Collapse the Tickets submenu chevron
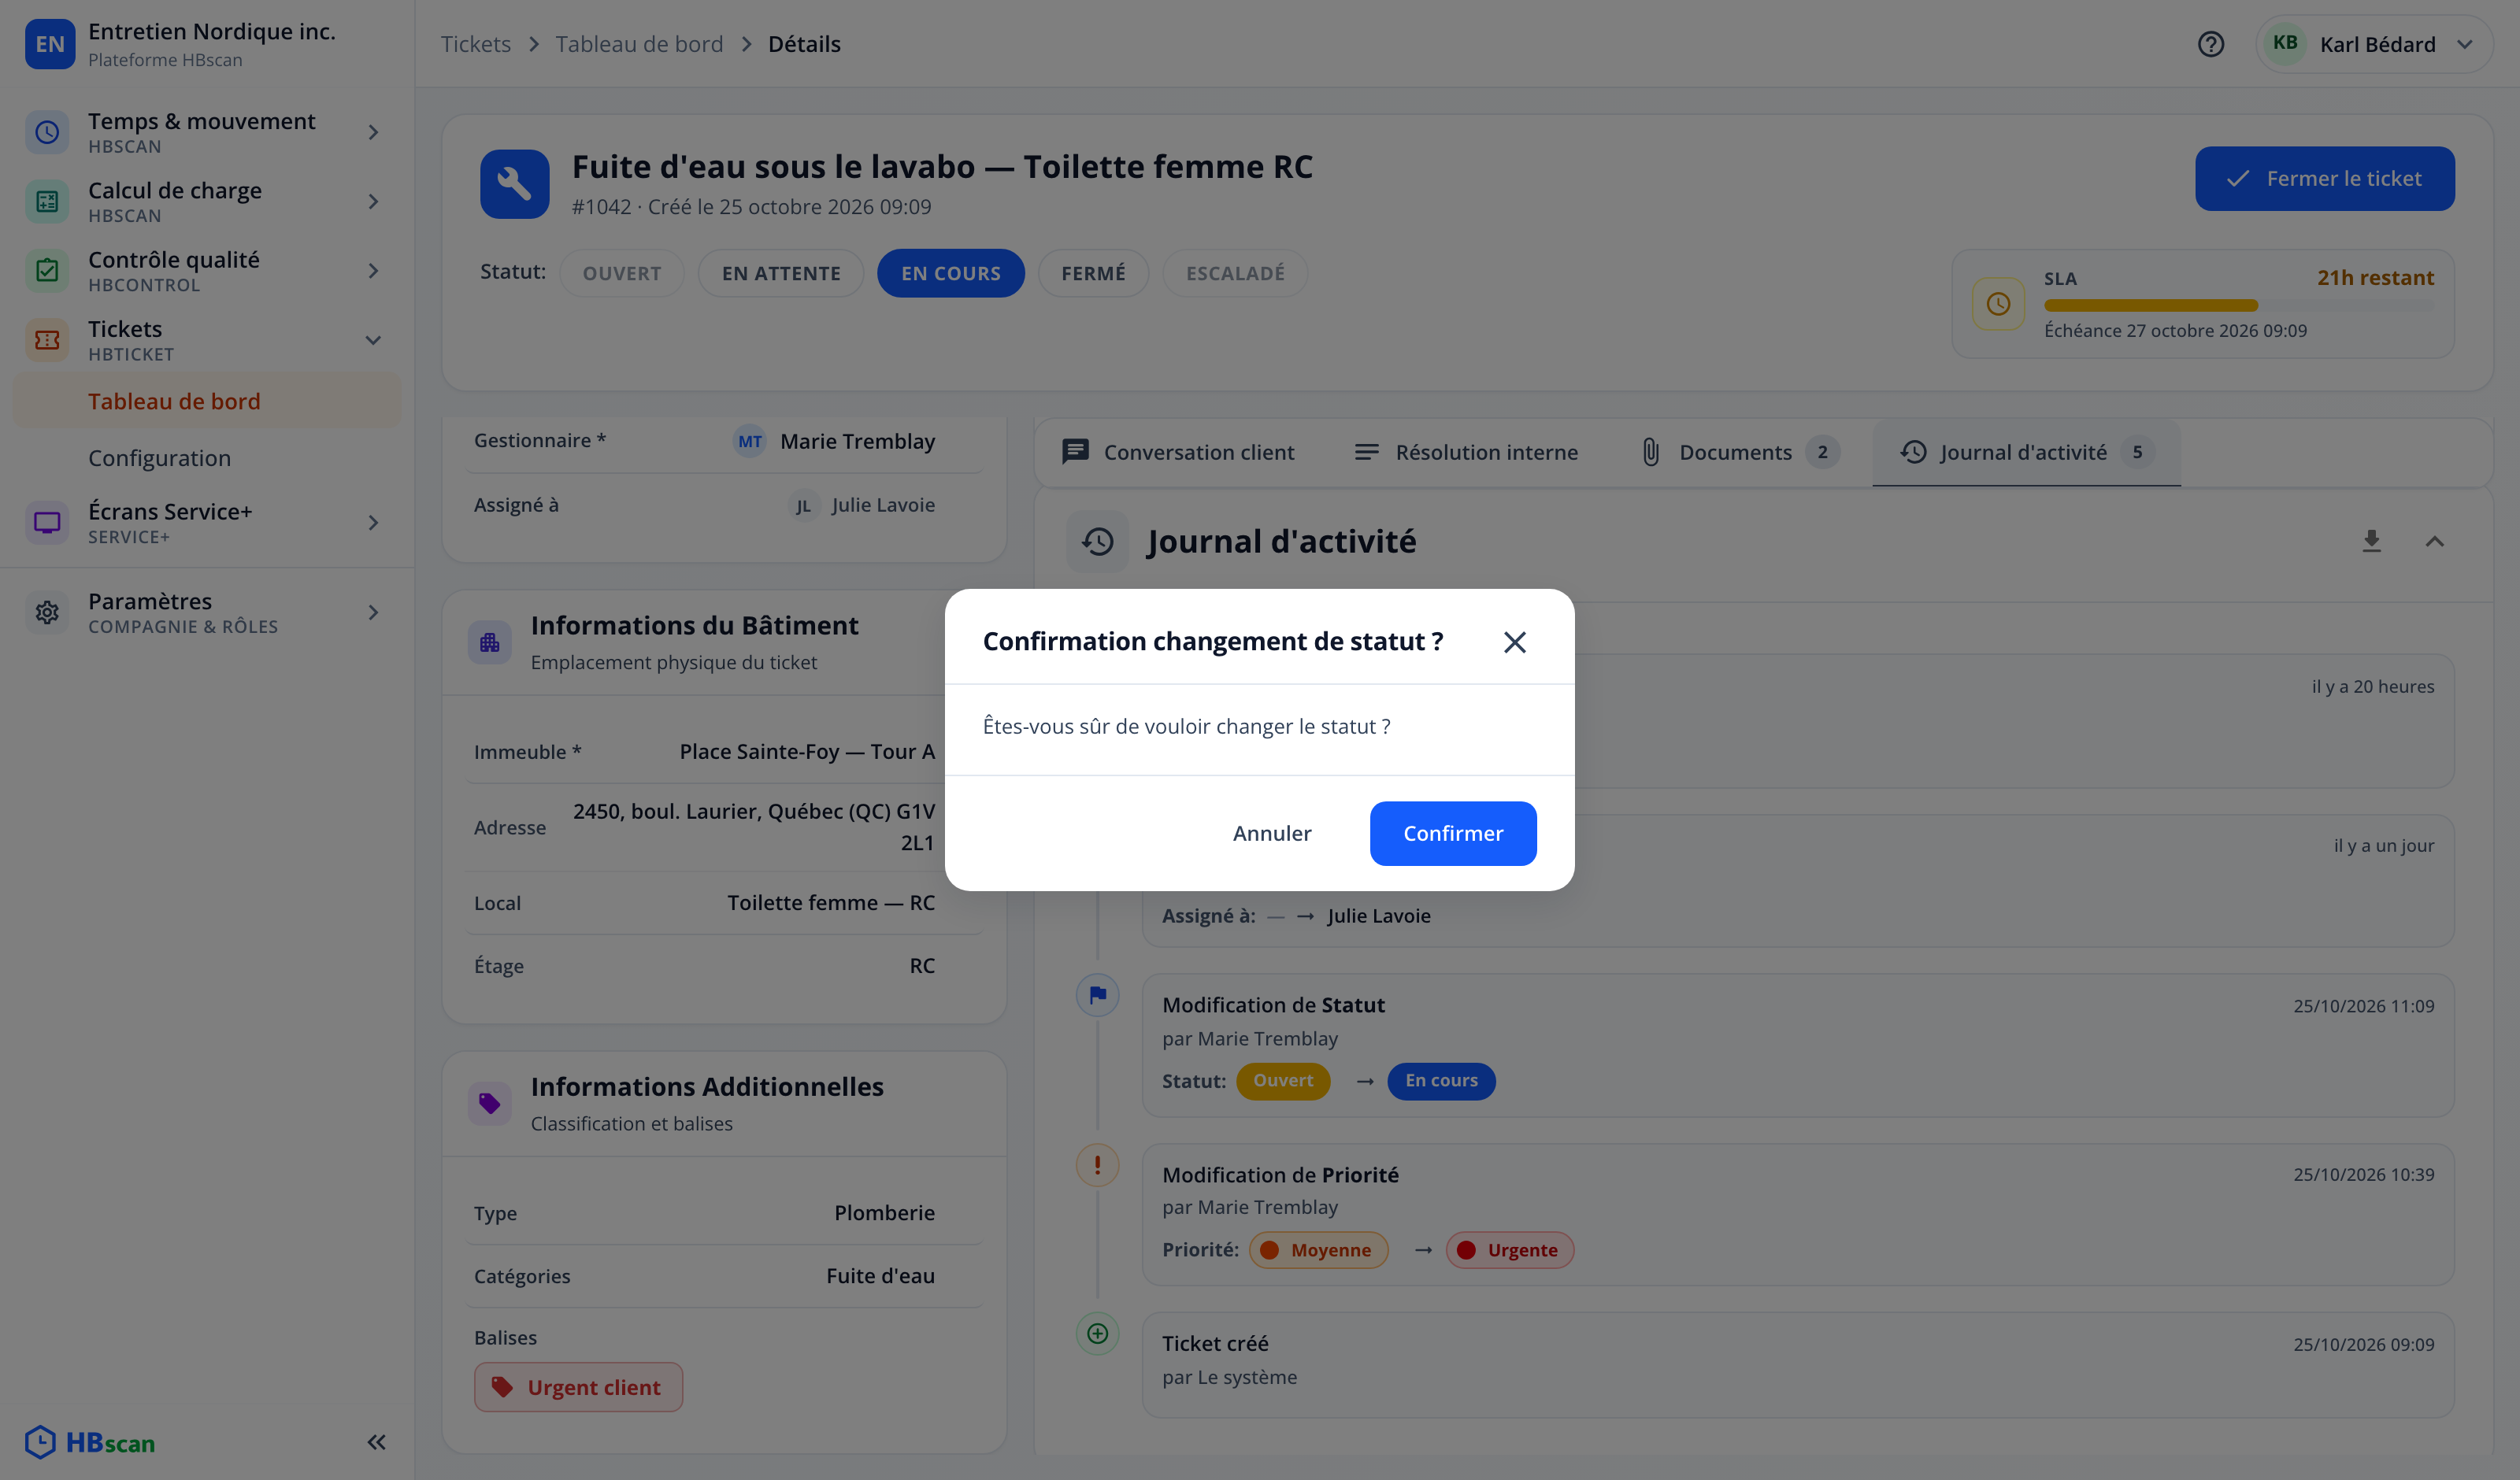This screenshot has height=1480, width=2520. coord(373,340)
